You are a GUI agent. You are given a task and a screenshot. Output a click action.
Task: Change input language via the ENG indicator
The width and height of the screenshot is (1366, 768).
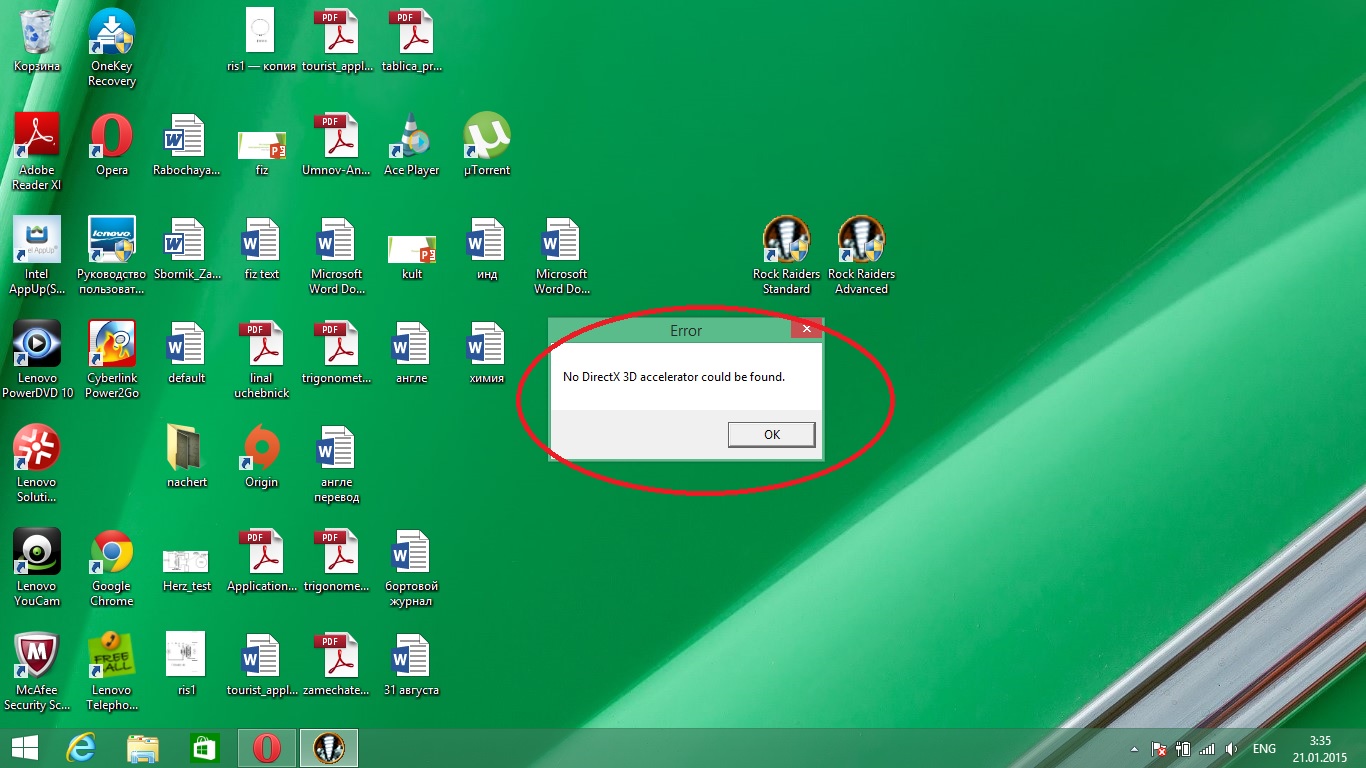1264,749
